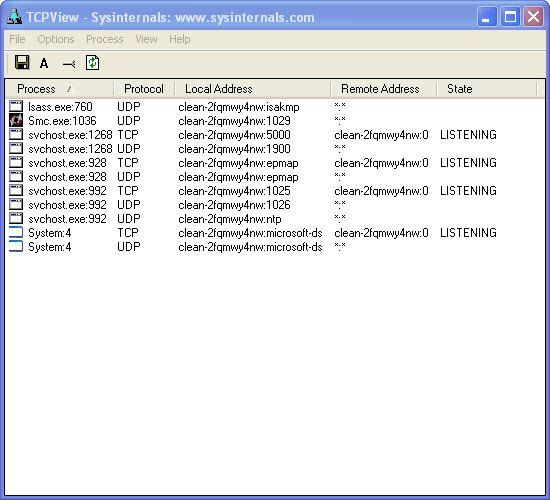Click TCP local address clean-2fqmwy4nw:microsoft-ds

point(250,233)
